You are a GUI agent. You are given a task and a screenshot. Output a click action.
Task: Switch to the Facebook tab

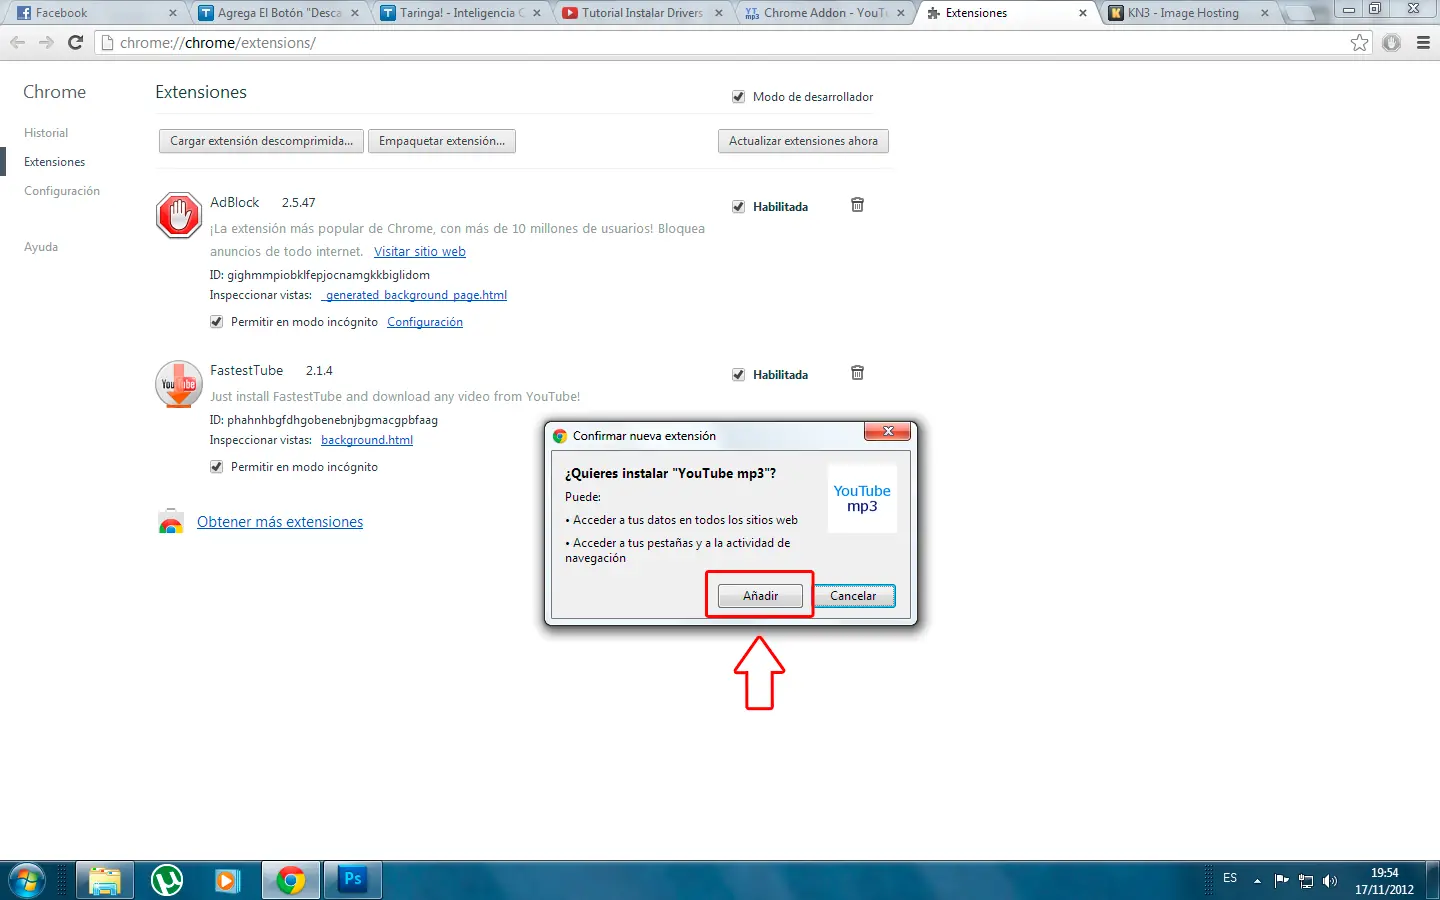pos(95,13)
